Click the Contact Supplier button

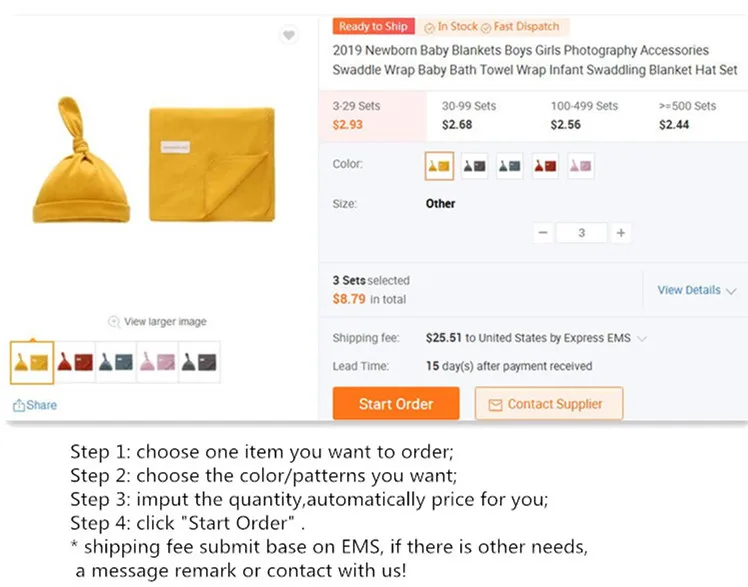point(548,404)
